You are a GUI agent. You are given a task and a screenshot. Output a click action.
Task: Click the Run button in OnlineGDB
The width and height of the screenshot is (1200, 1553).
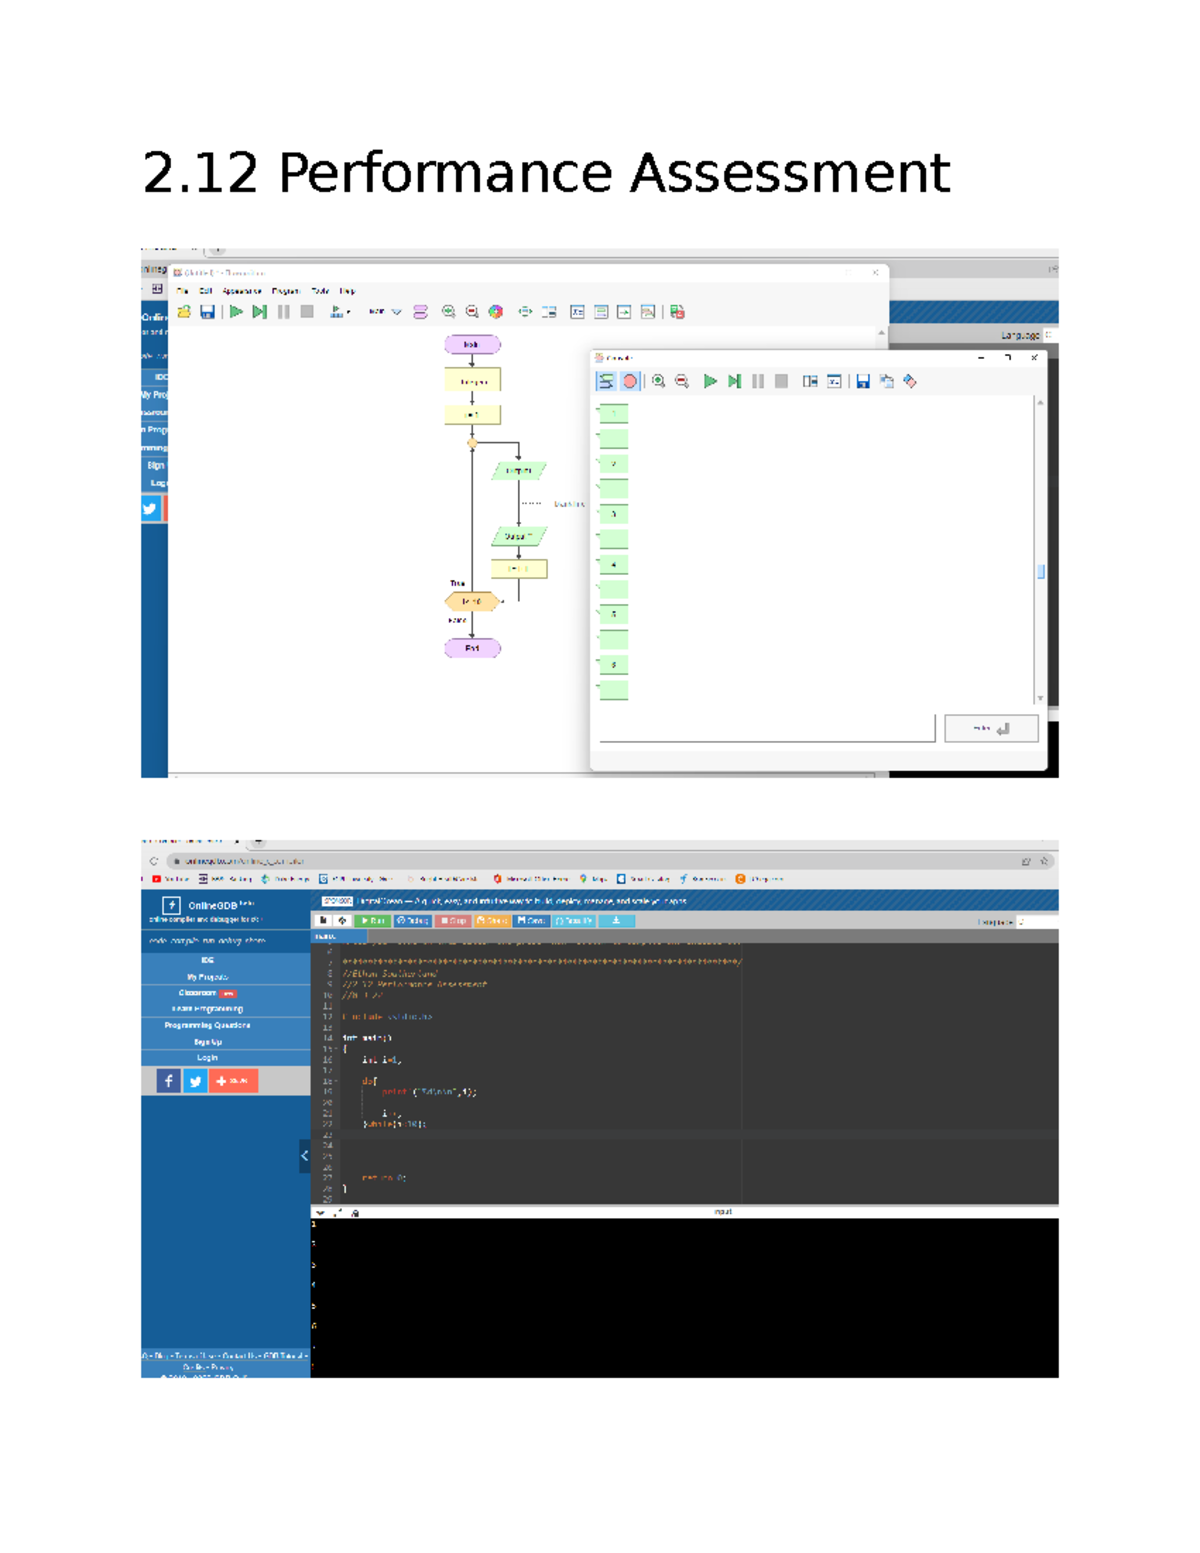coord(372,920)
